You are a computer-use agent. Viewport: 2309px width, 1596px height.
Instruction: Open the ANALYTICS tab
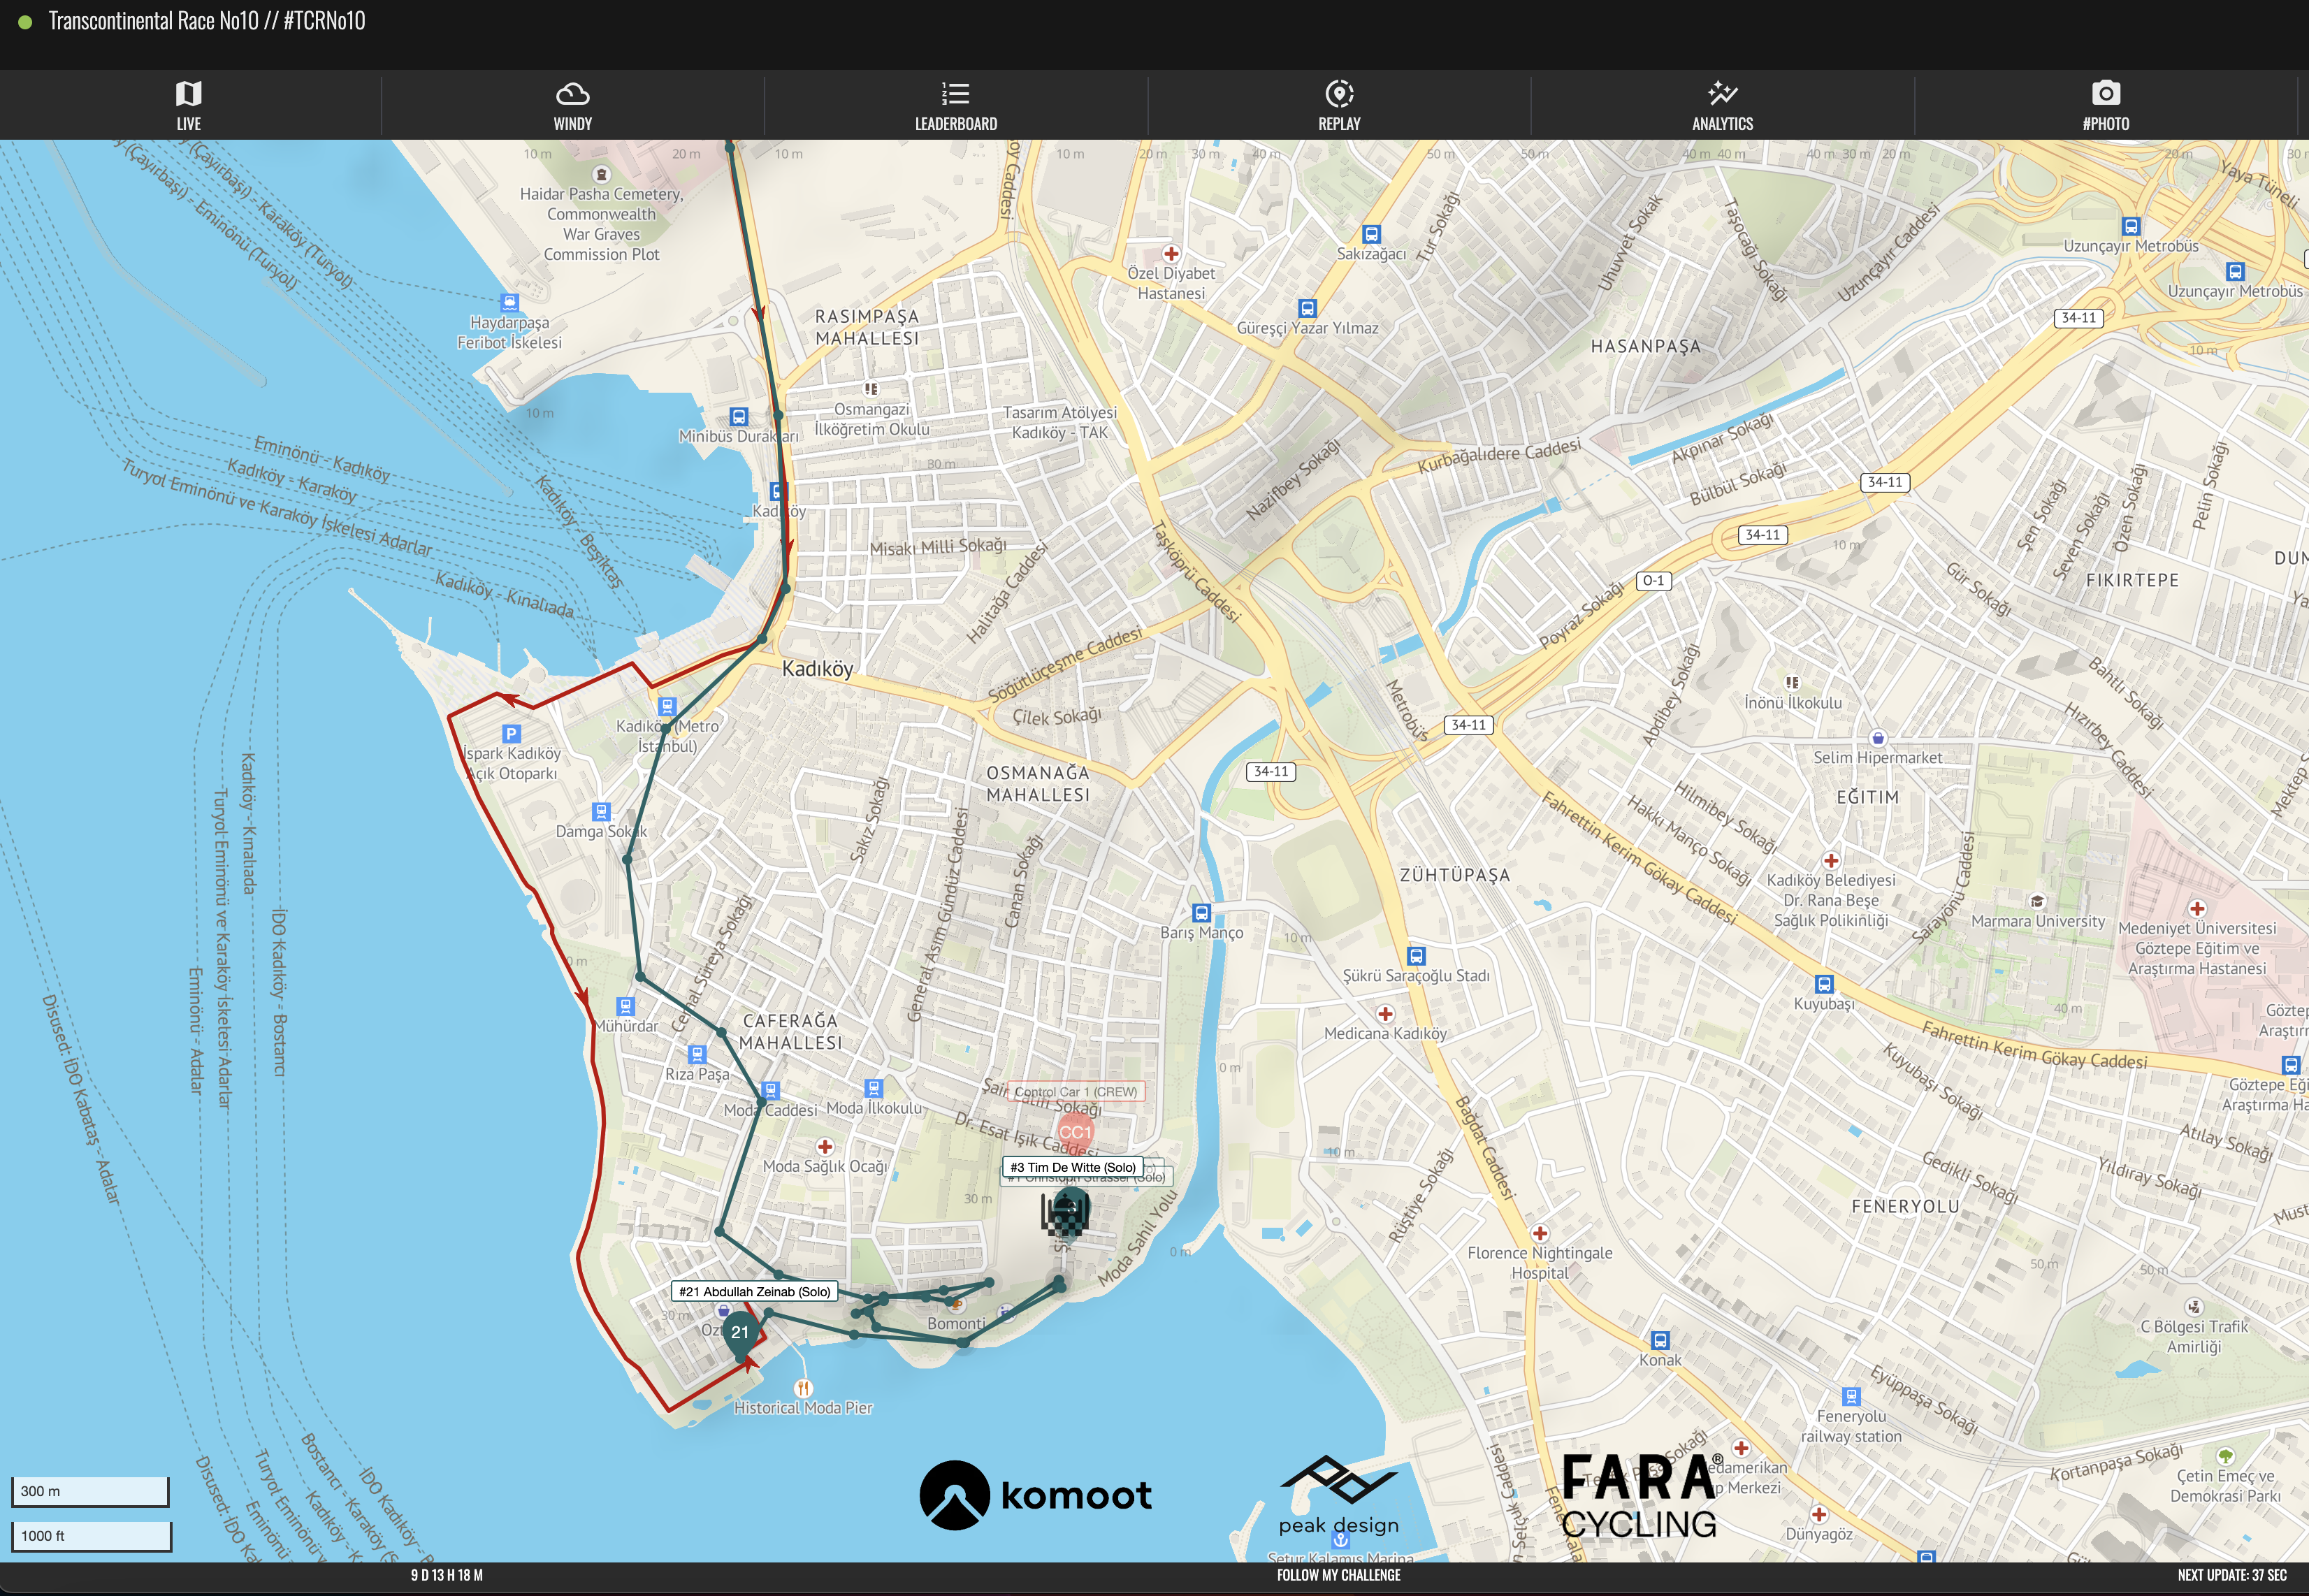tap(1722, 105)
